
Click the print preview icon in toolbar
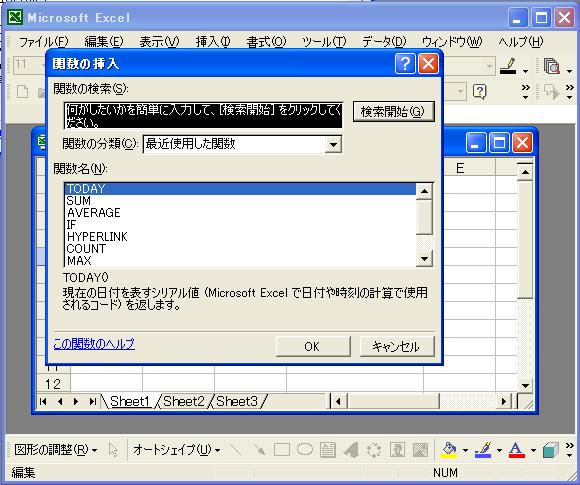tap(552, 67)
